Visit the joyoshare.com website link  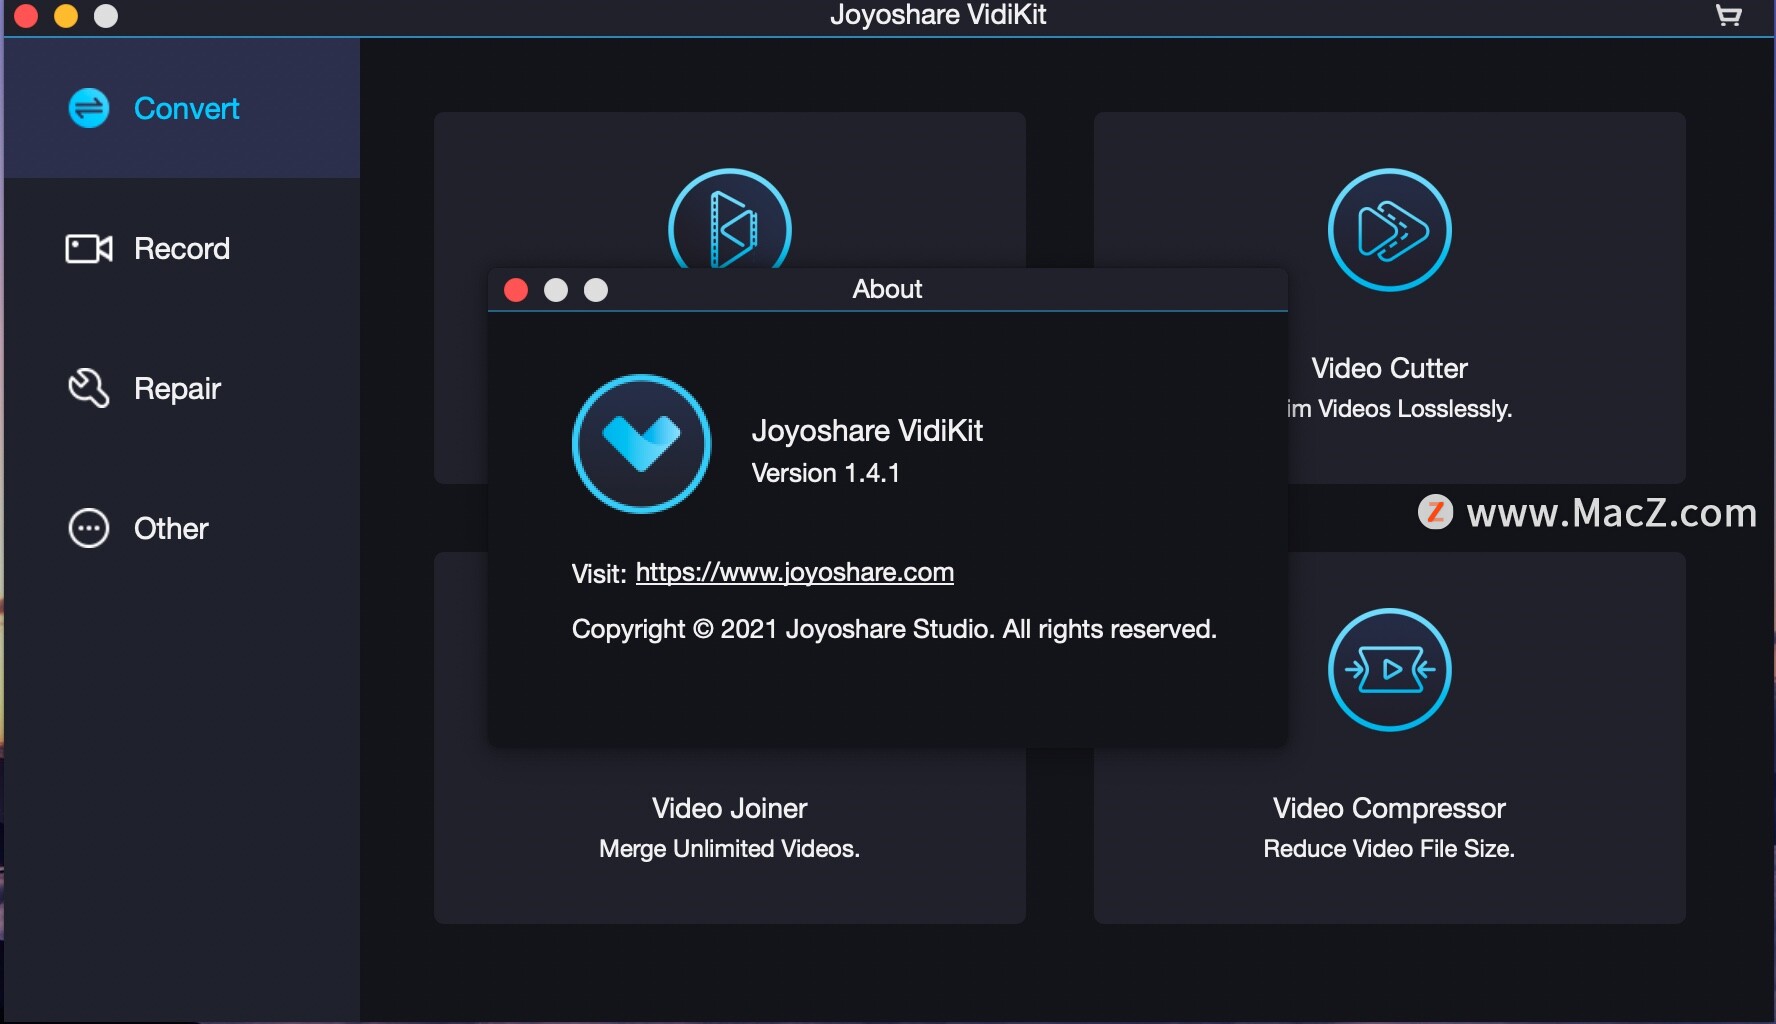[795, 572]
